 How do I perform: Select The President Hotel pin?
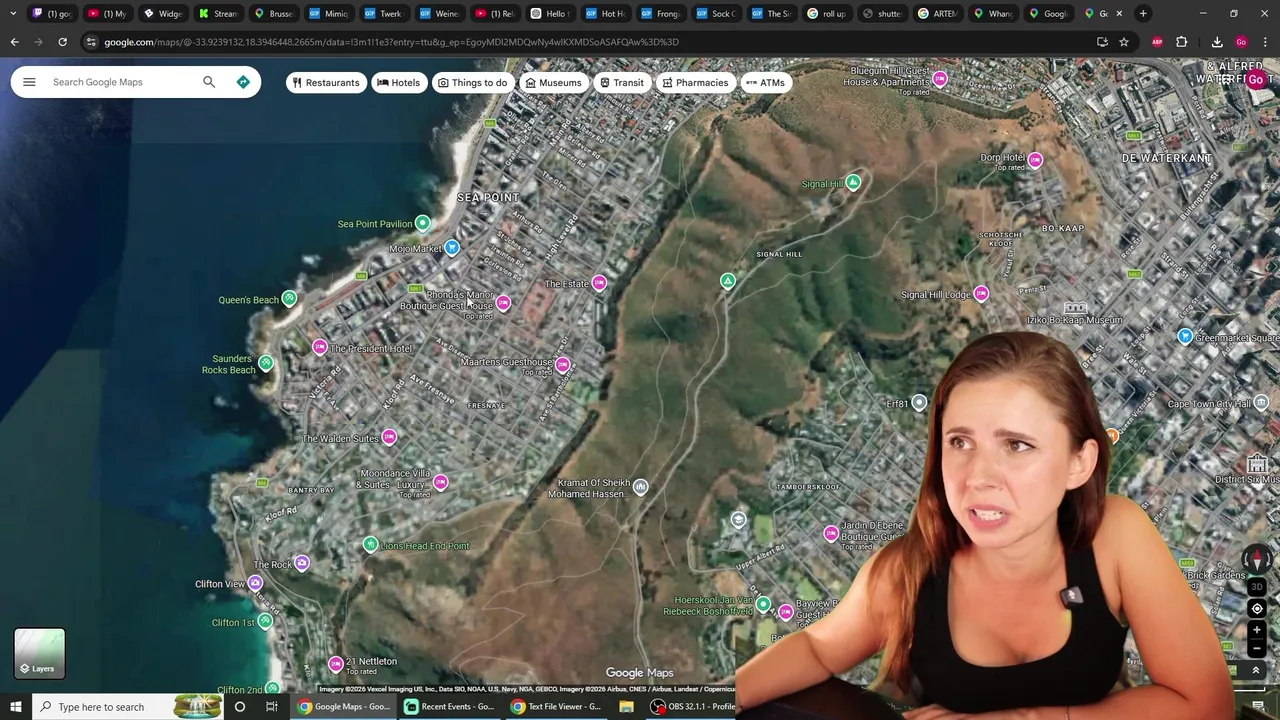tap(320, 348)
